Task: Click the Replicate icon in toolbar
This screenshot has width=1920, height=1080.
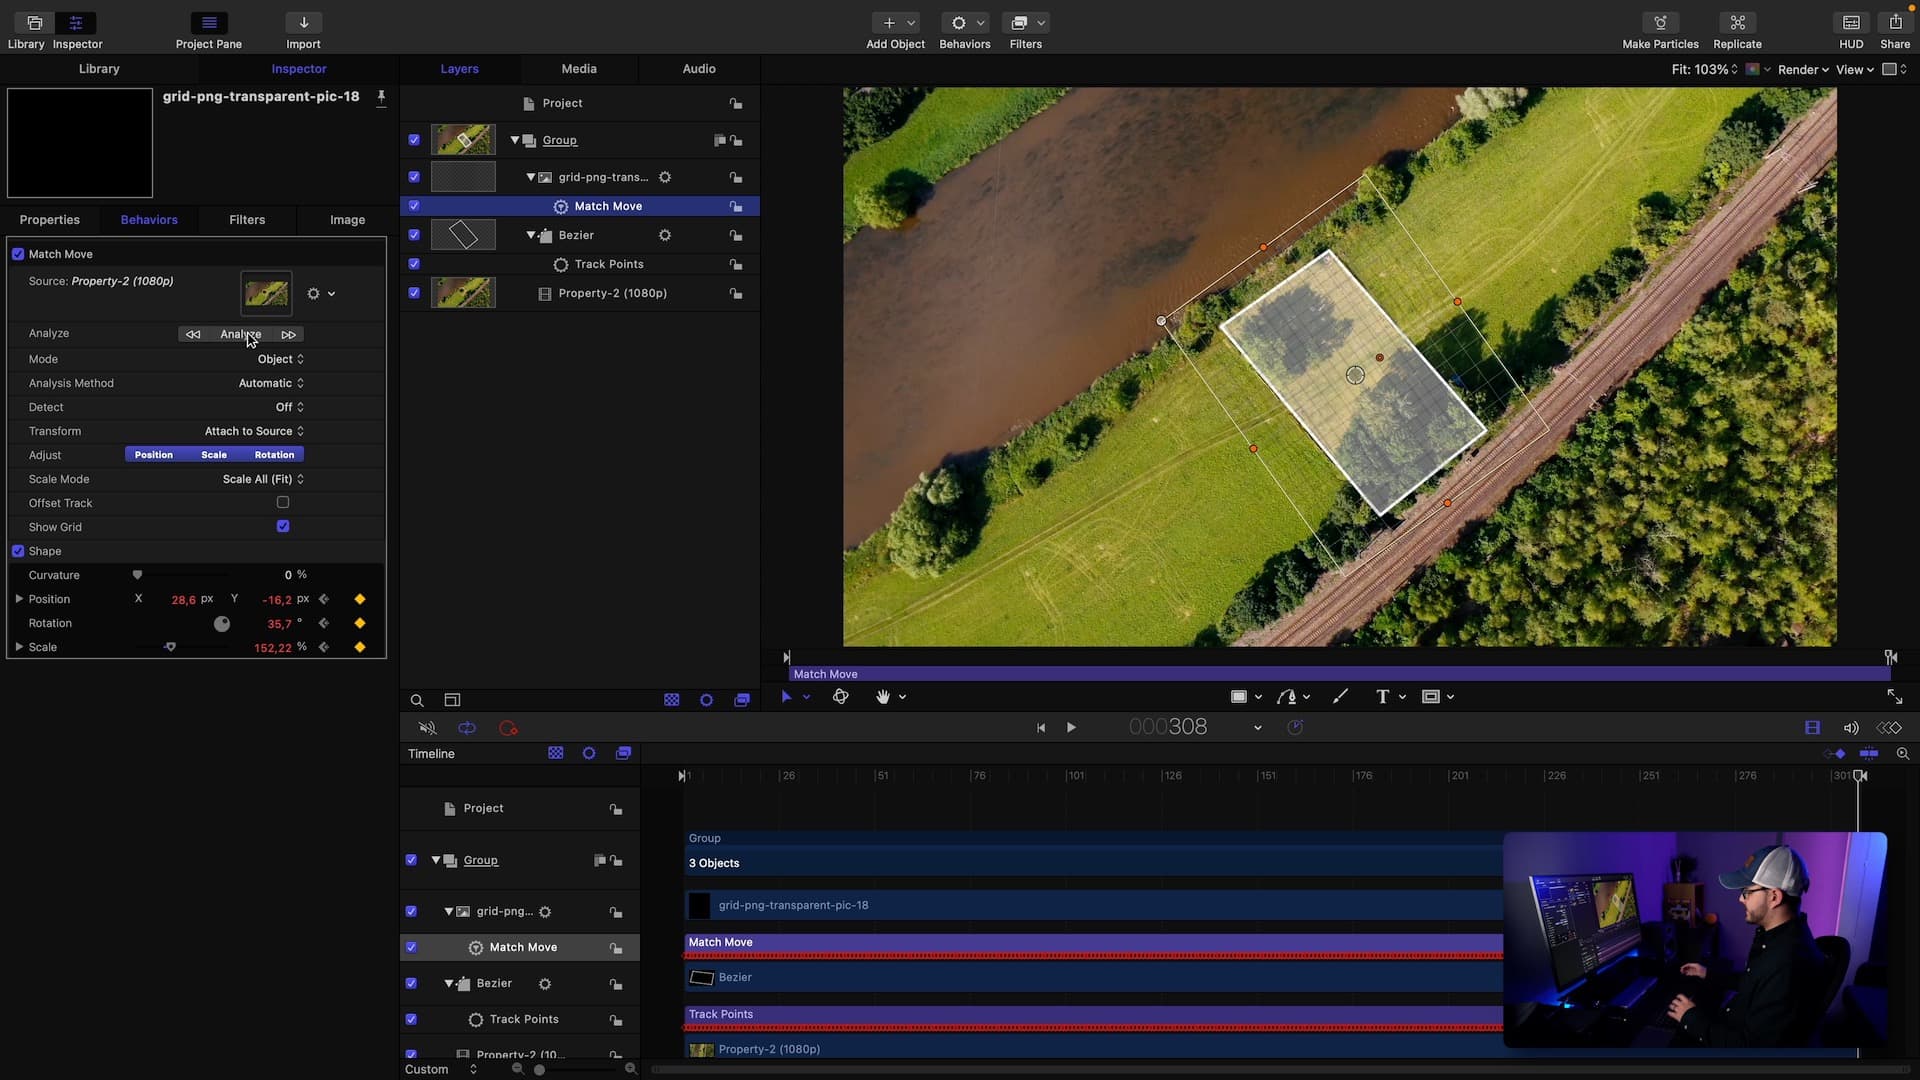Action: coord(1737,23)
